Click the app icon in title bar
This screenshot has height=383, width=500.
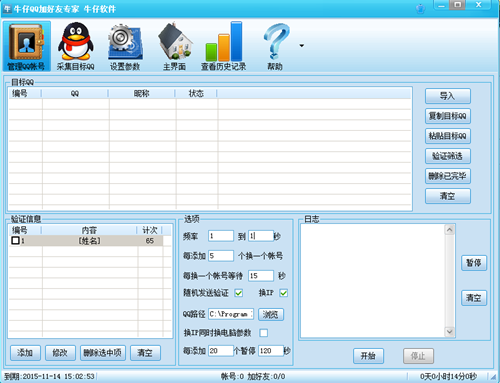tap(7, 8)
